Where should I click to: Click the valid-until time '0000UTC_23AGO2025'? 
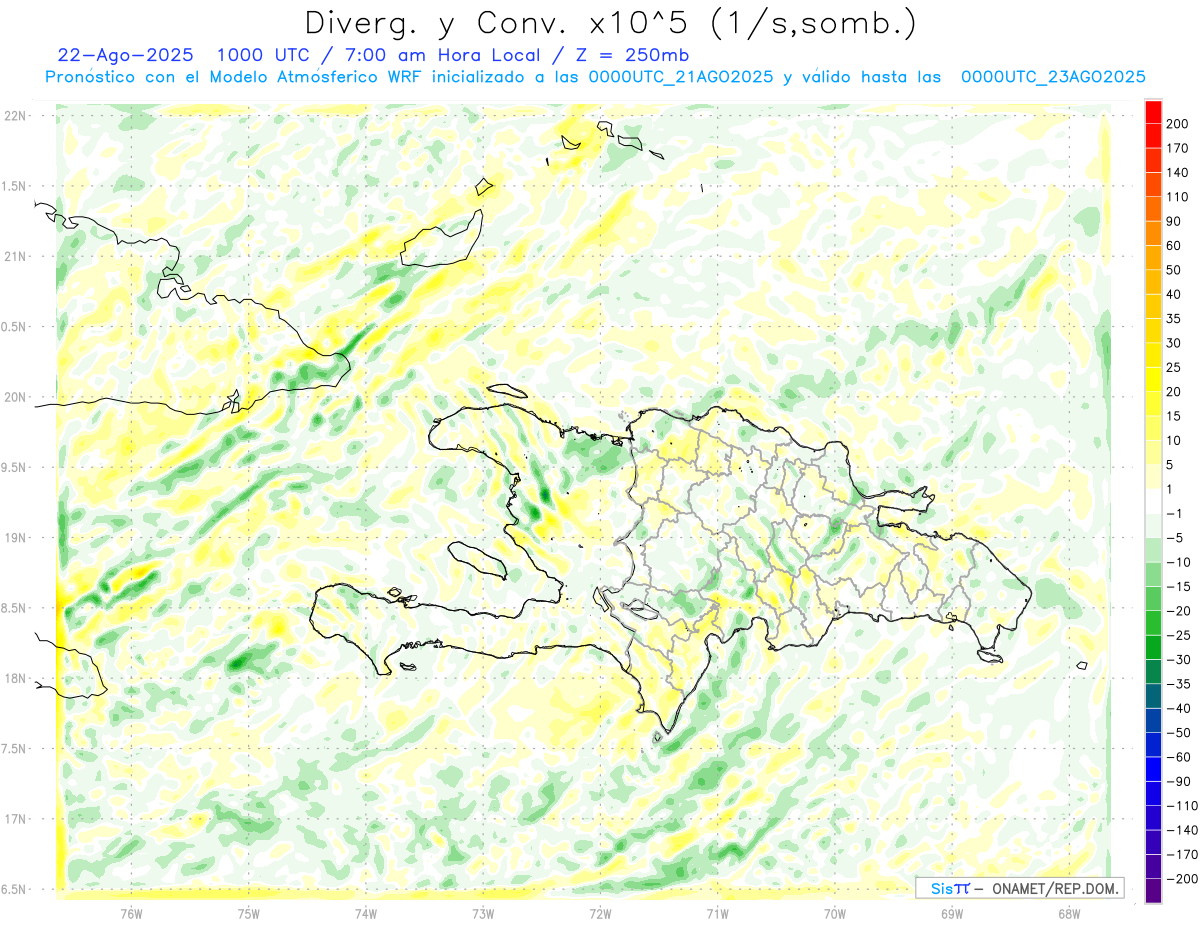pos(1053,77)
